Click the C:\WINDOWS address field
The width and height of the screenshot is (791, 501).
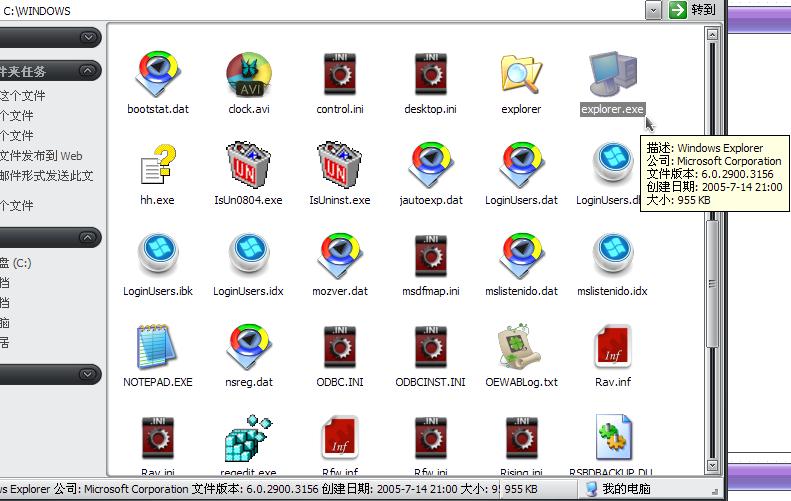coord(323,11)
